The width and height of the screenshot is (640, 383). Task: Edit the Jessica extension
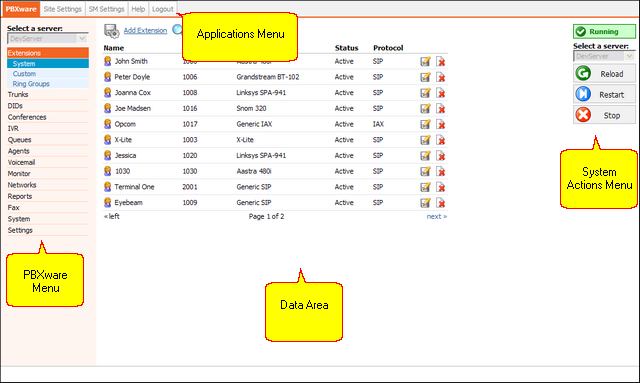[x=425, y=156]
